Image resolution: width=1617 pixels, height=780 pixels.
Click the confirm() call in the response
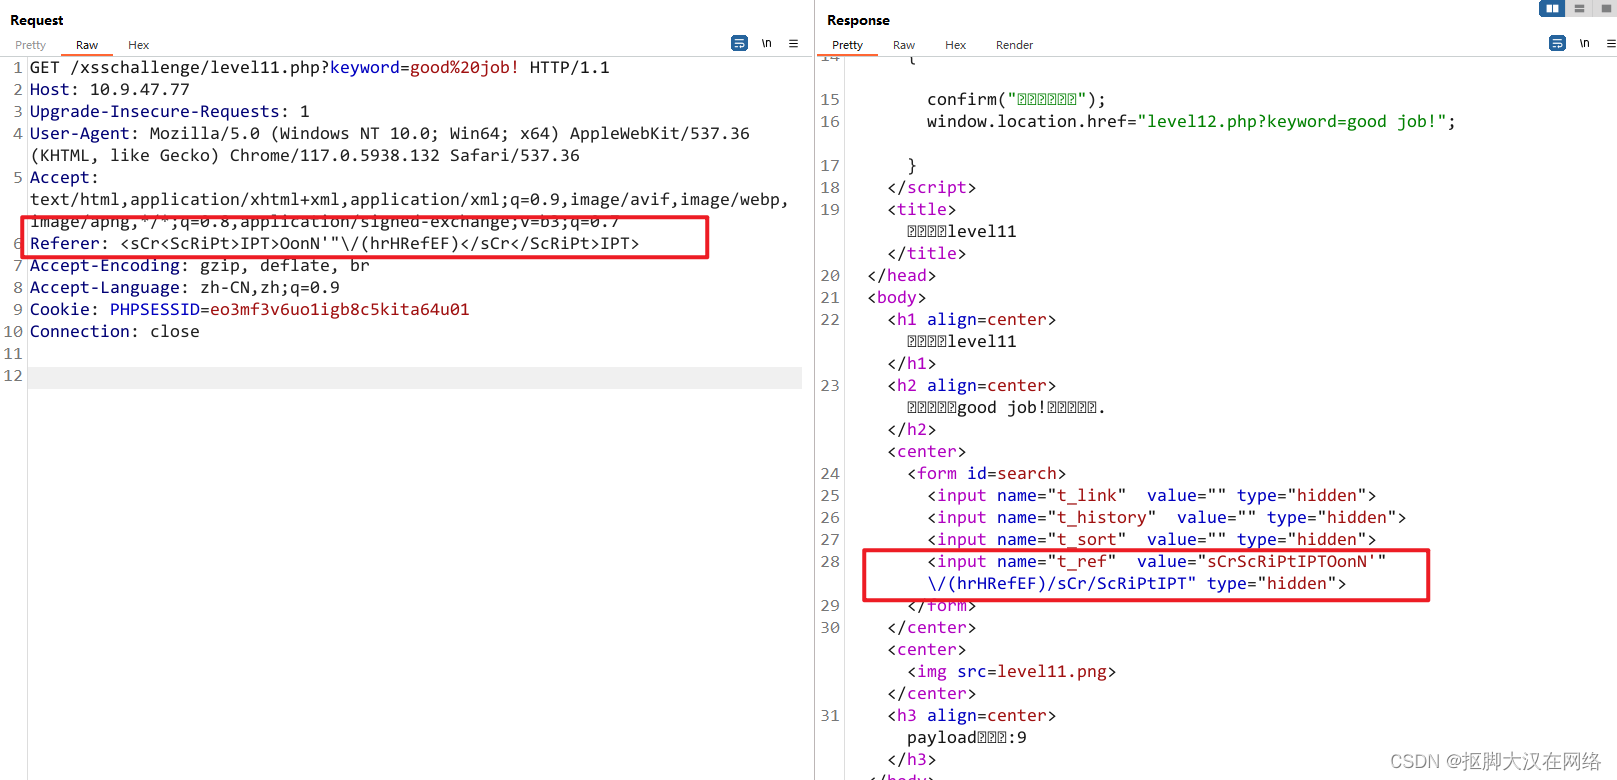(1016, 99)
